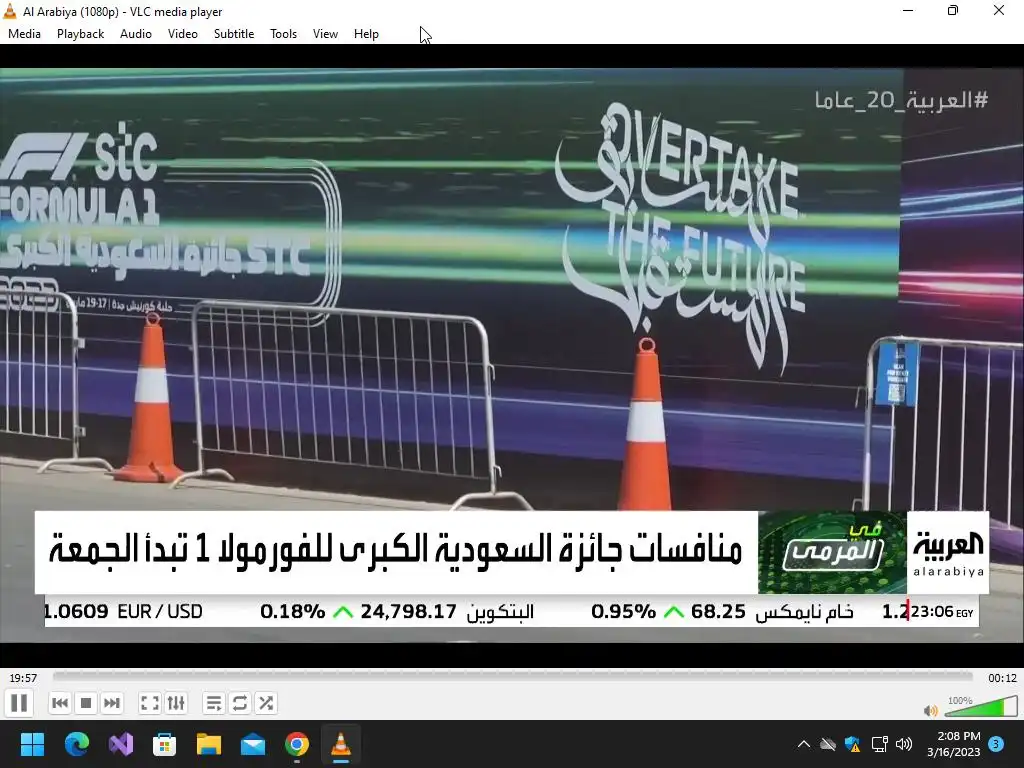Open clock and date 2:08 PM
Viewport: 1024px width, 768px height.
click(953, 744)
